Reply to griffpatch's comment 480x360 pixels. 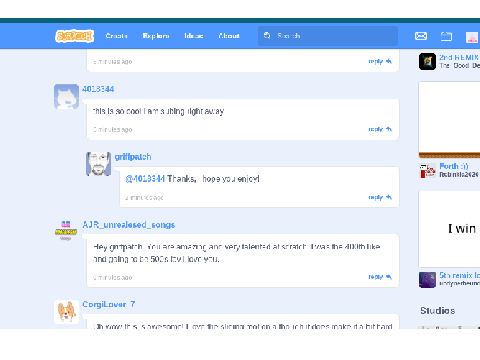click(380, 197)
